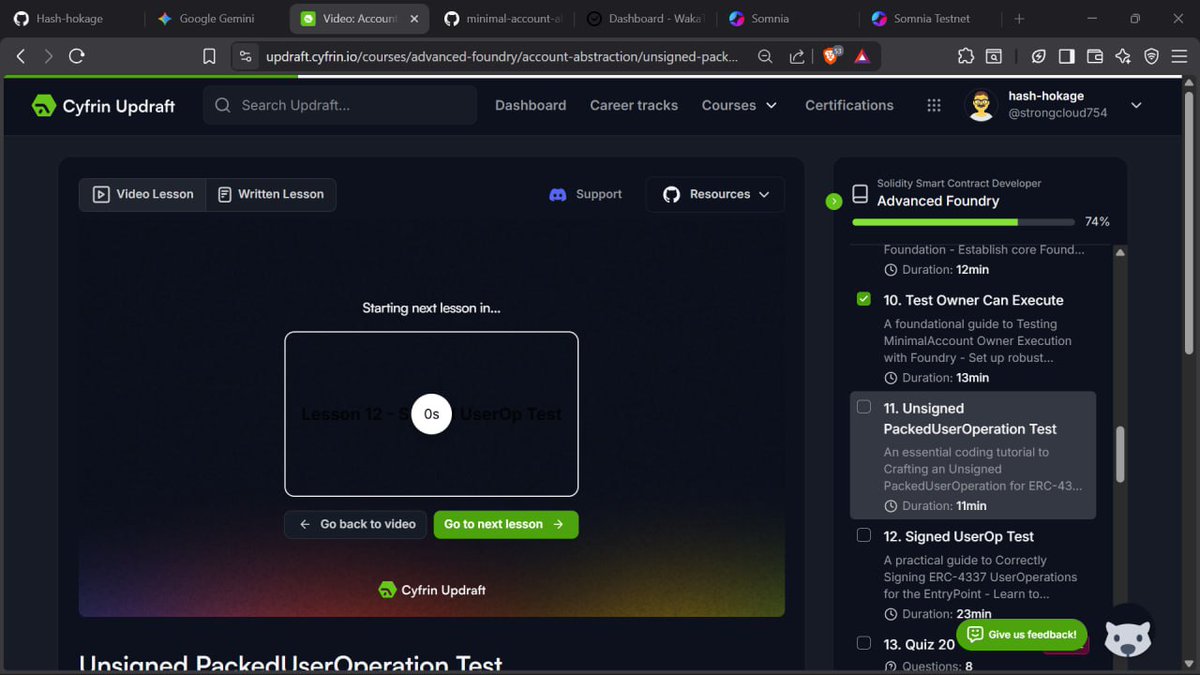Toggle the browser sidebar panel icon
Image resolution: width=1200 pixels, height=675 pixels.
[1067, 57]
